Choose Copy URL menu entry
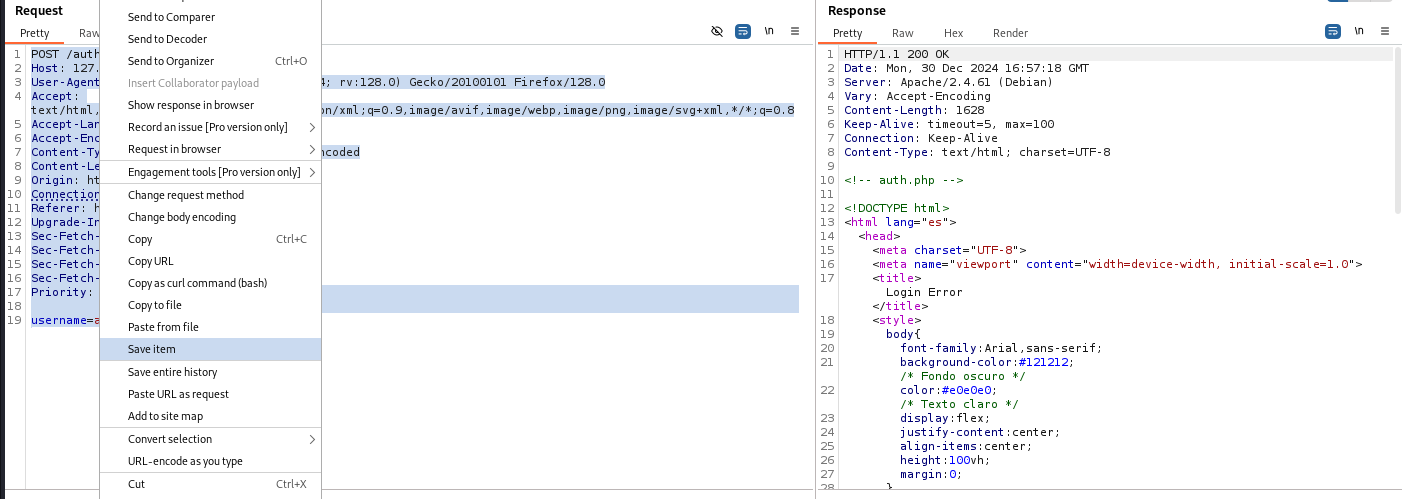 click(210, 261)
